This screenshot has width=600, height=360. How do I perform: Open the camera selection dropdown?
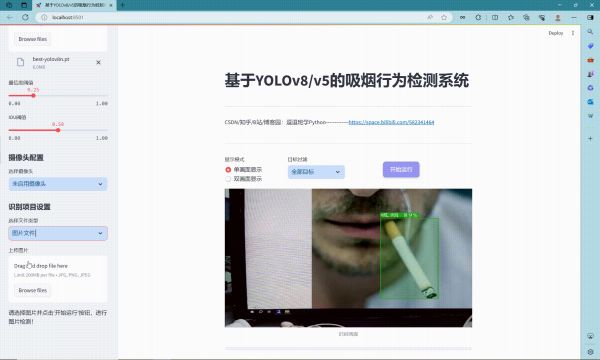58,184
